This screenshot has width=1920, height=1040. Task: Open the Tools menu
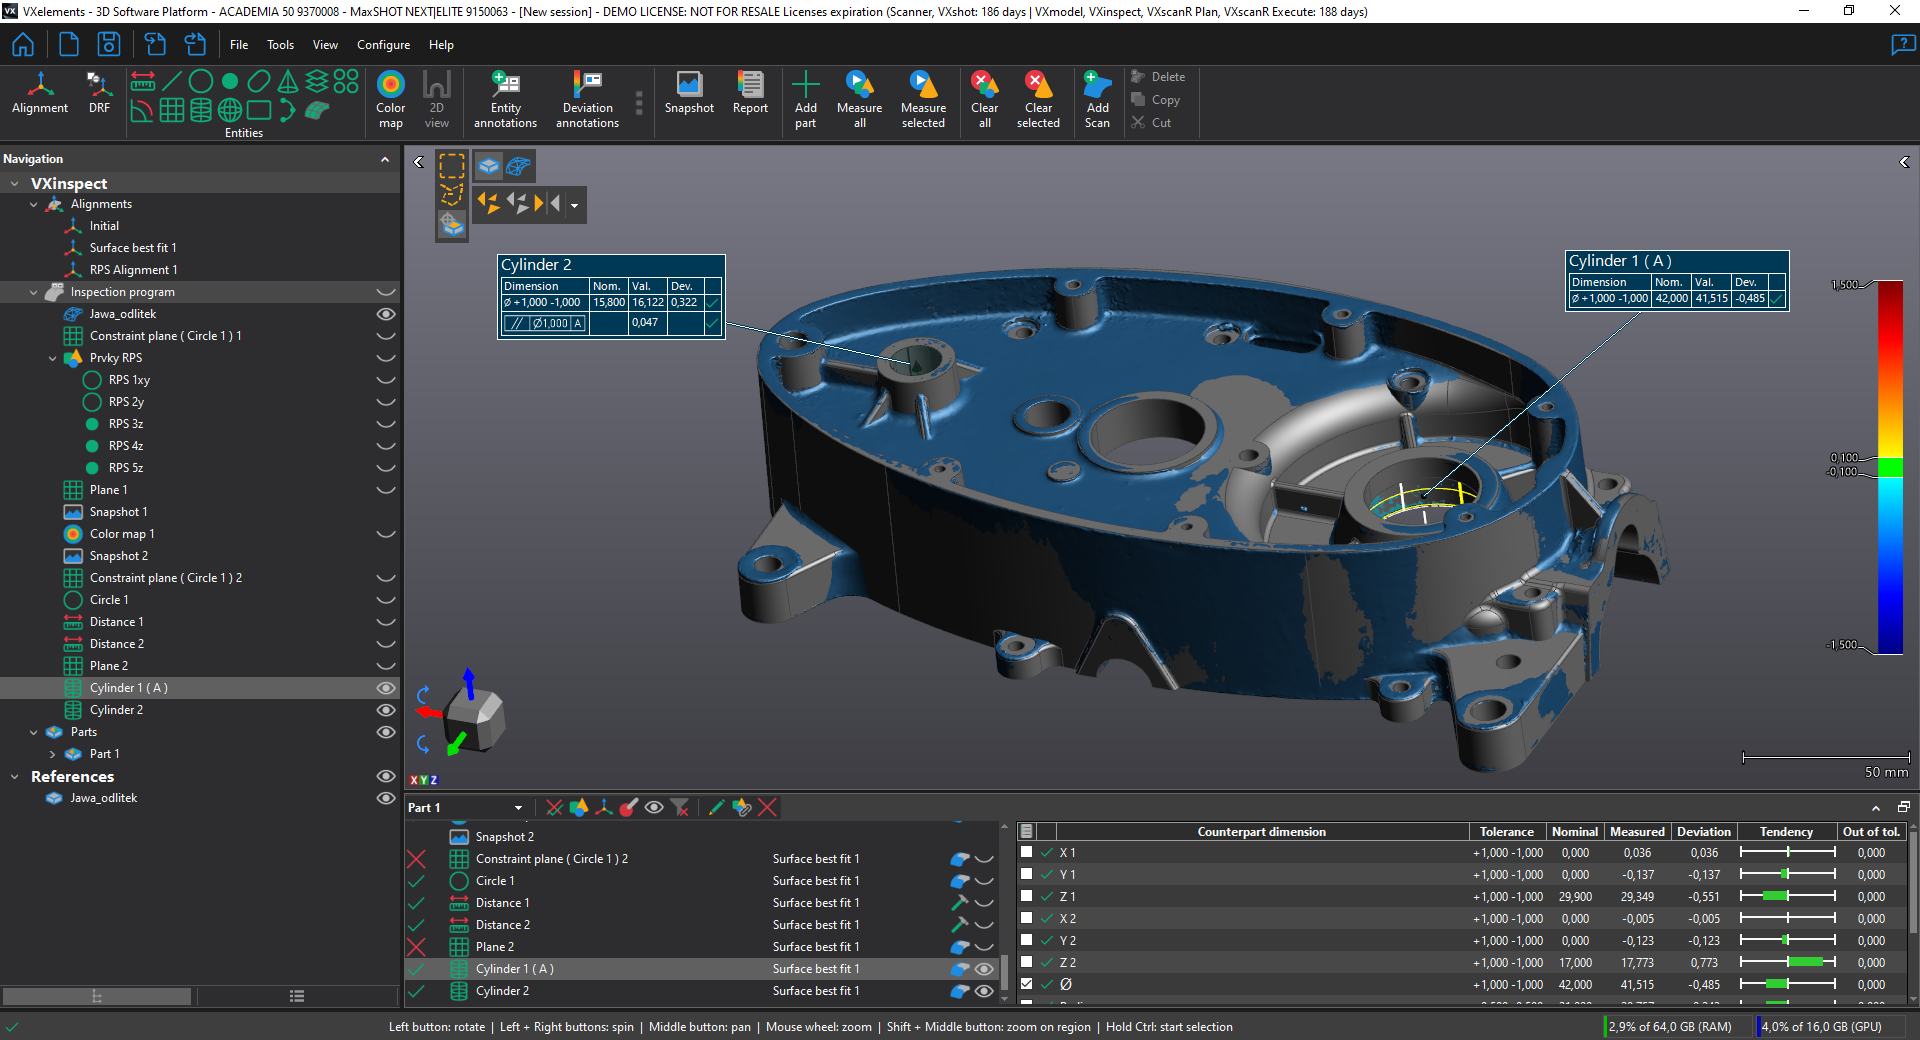[x=280, y=45]
